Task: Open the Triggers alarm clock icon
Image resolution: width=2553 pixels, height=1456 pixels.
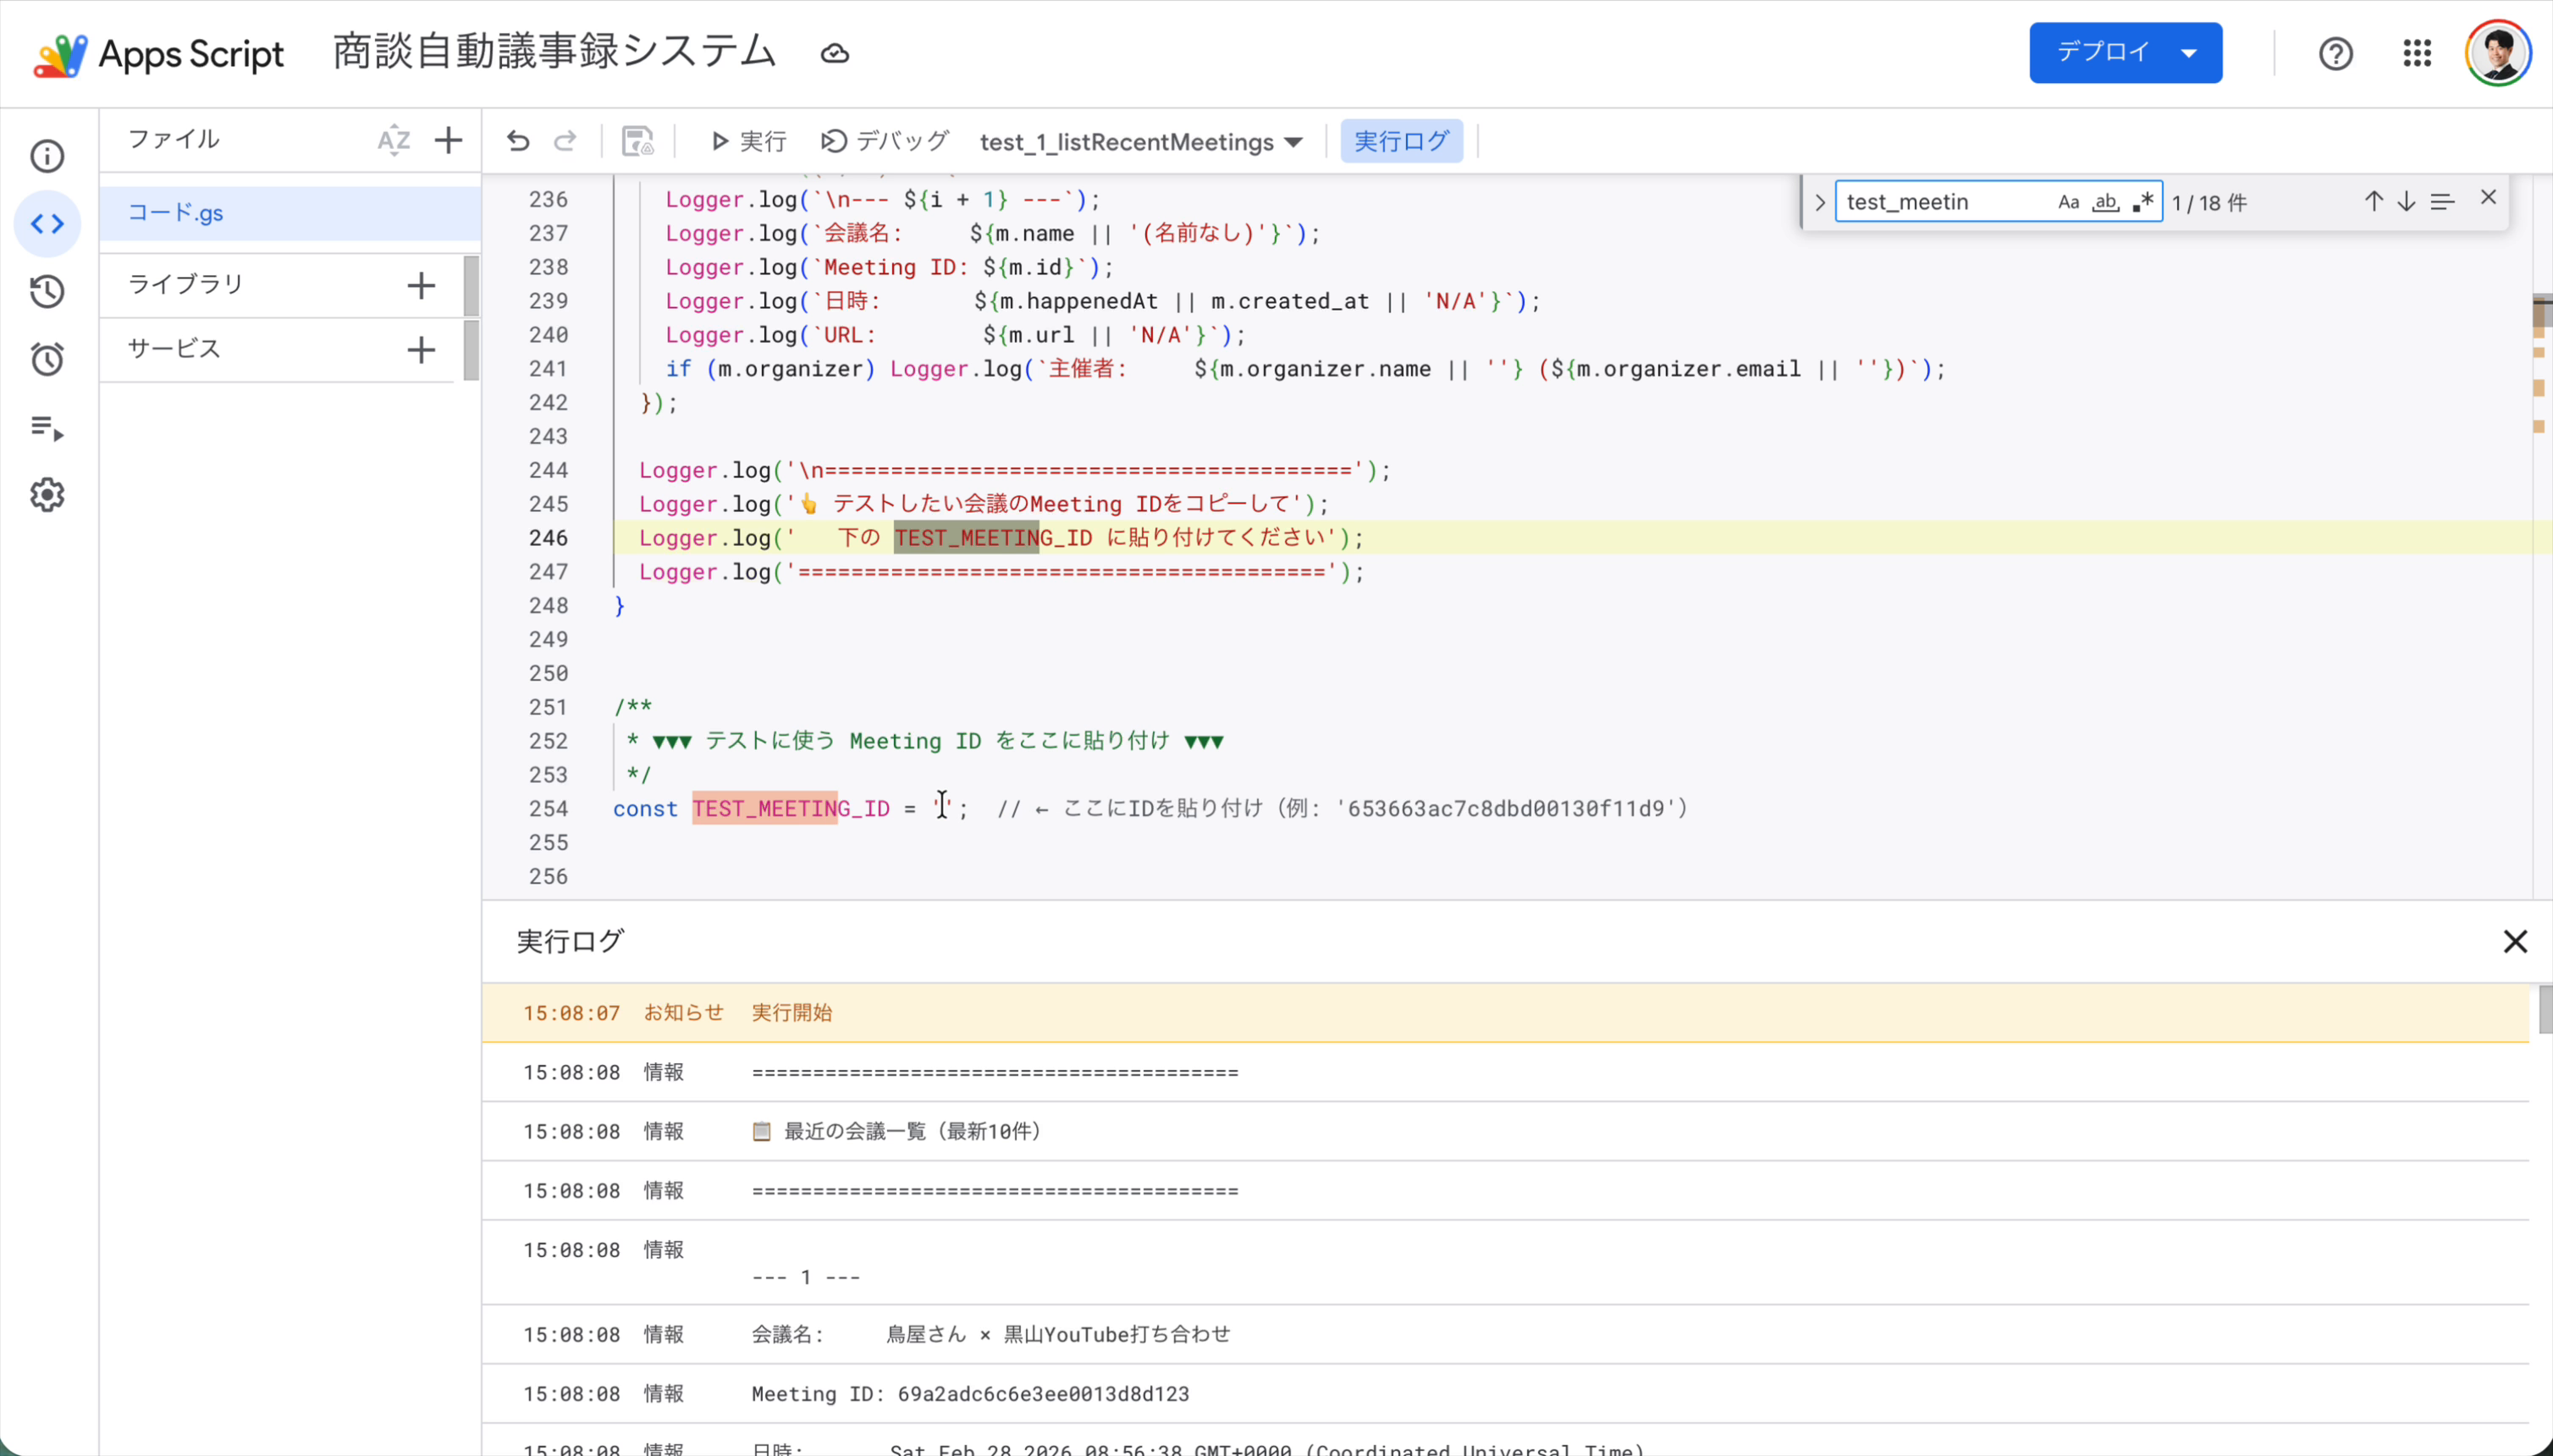Action: click(47, 359)
